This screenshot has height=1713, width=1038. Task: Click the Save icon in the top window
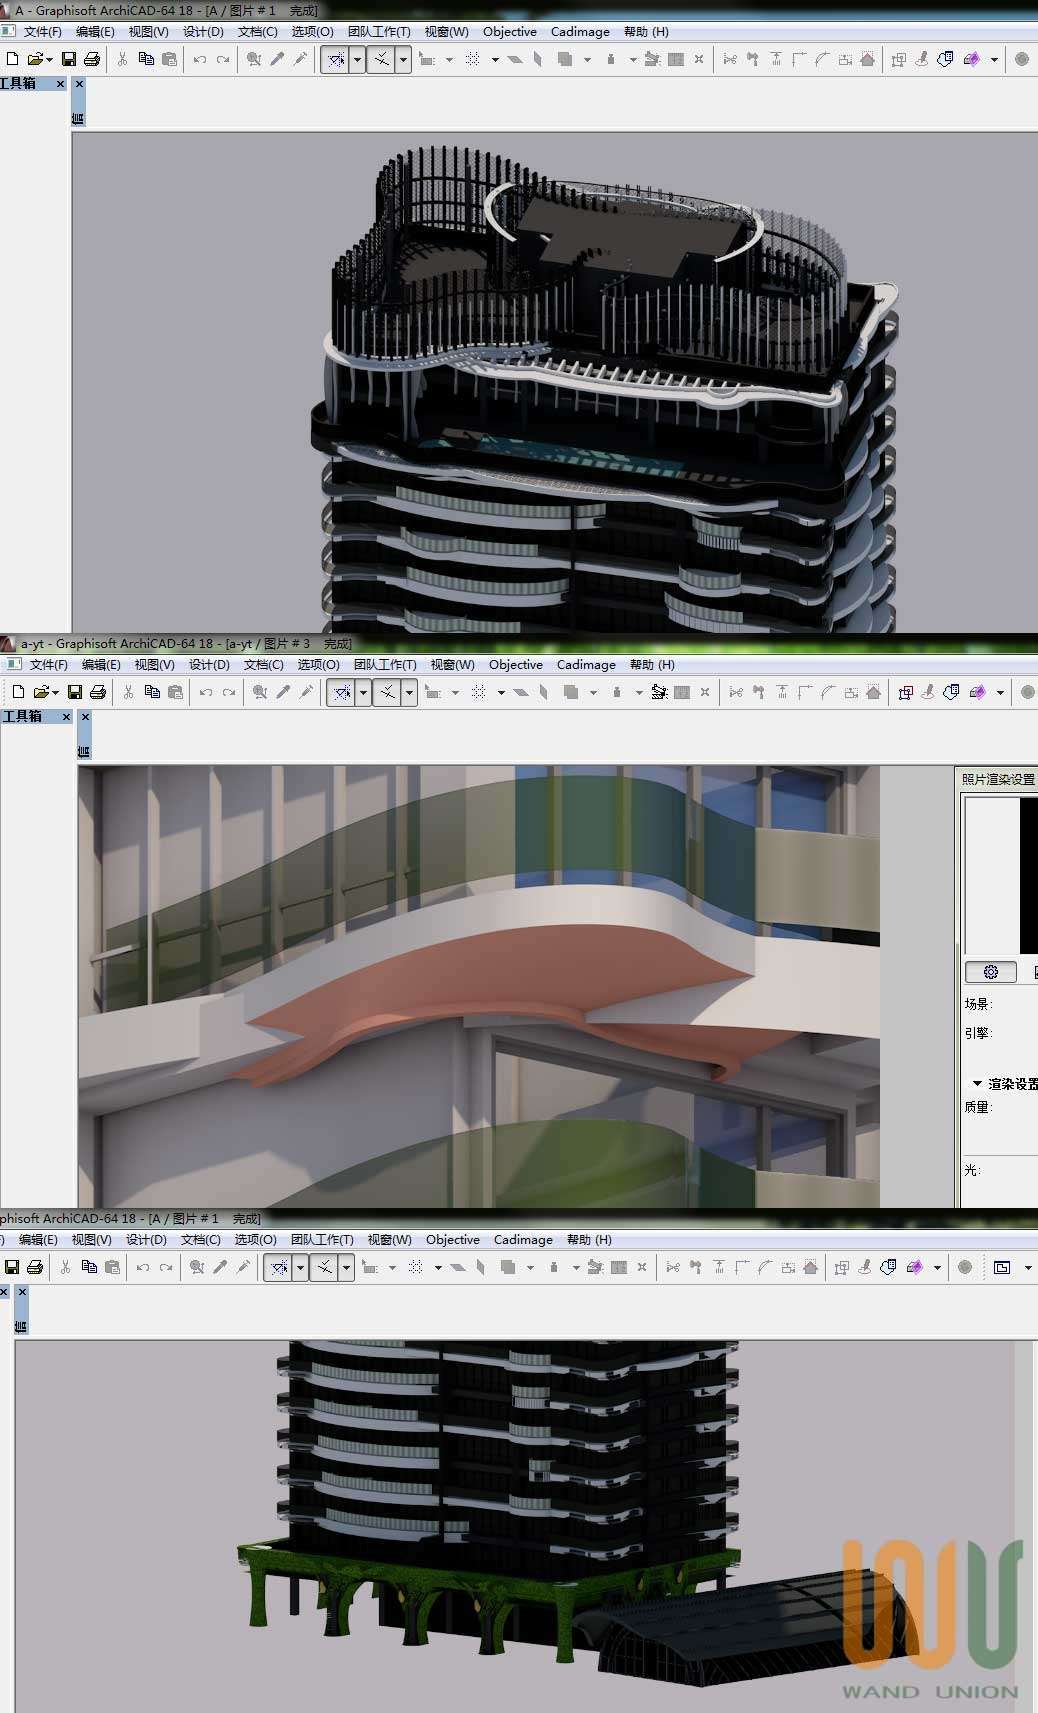click(69, 59)
